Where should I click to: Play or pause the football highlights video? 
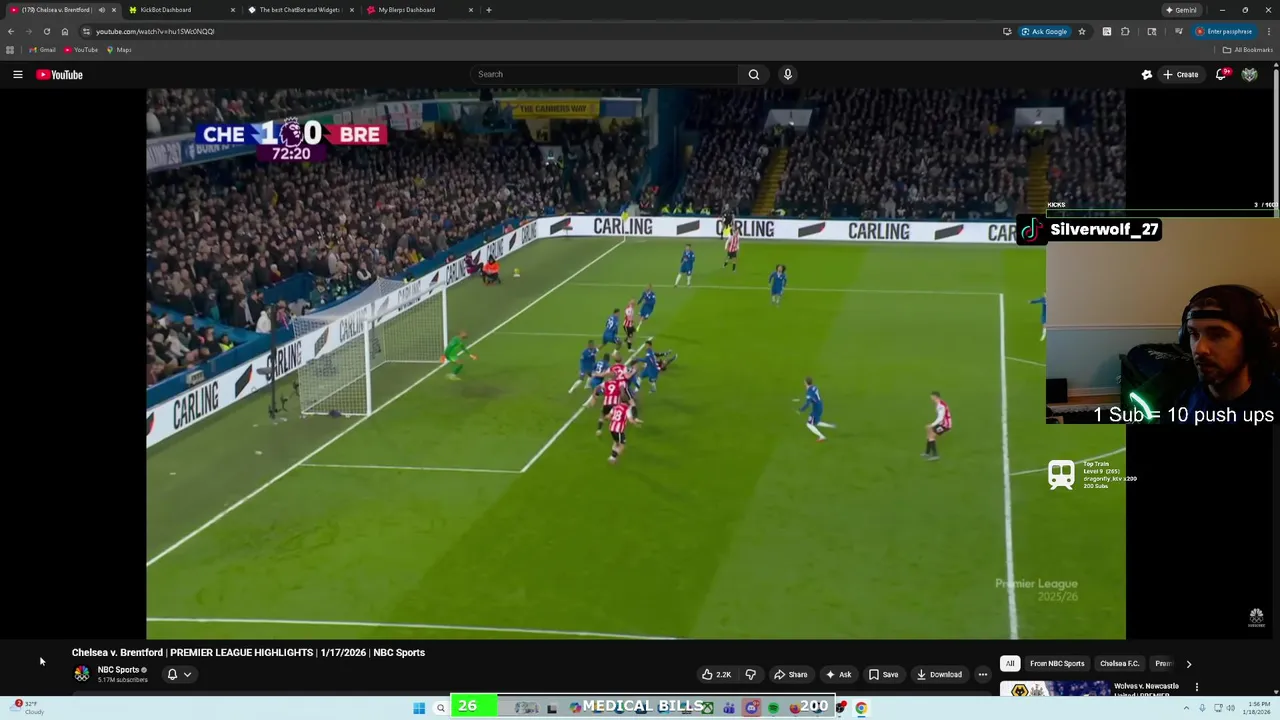636,363
